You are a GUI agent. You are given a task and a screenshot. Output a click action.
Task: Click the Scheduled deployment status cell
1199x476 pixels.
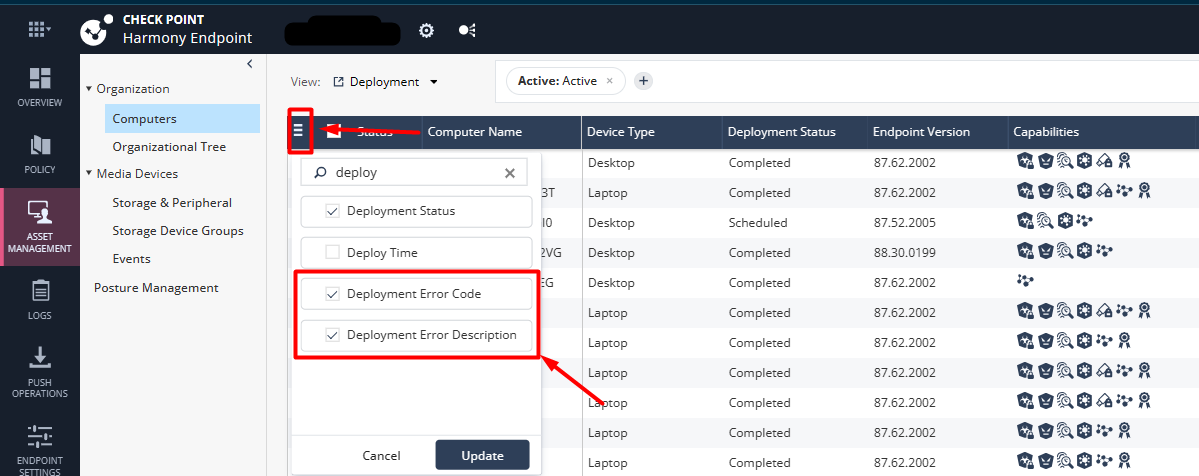(758, 223)
